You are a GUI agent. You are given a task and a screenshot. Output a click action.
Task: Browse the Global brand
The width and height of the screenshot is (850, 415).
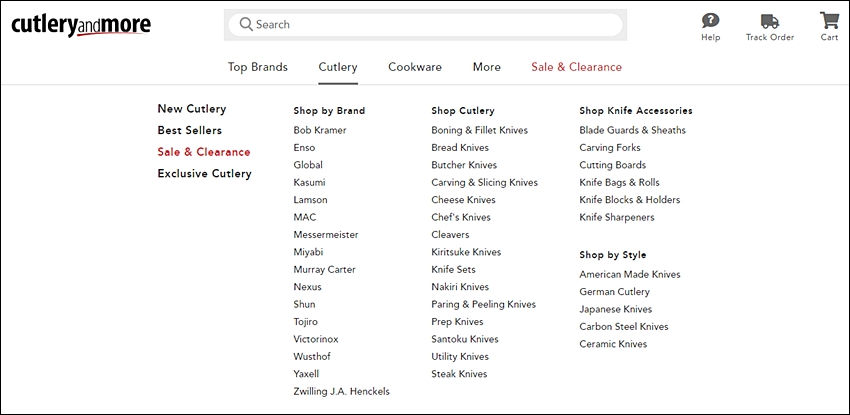coord(308,165)
